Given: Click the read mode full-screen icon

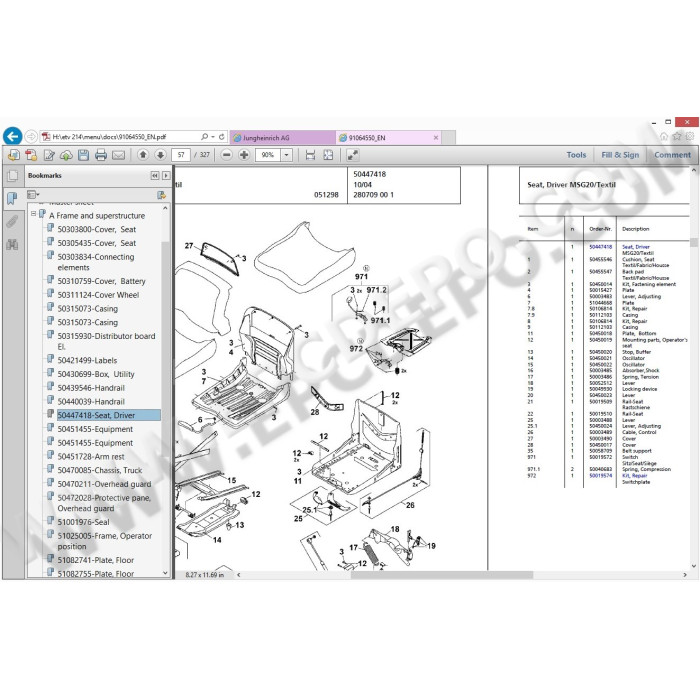Looking at the screenshot, I should click(x=353, y=155).
